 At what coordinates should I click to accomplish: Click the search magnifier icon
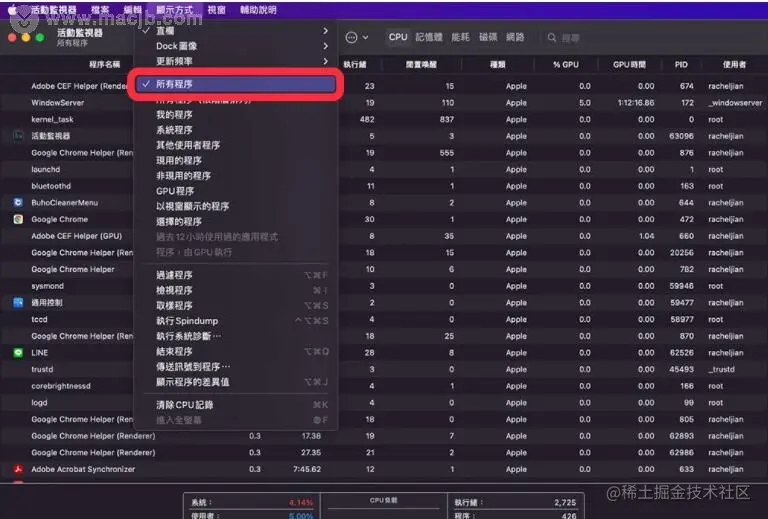click(x=552, y=38)
